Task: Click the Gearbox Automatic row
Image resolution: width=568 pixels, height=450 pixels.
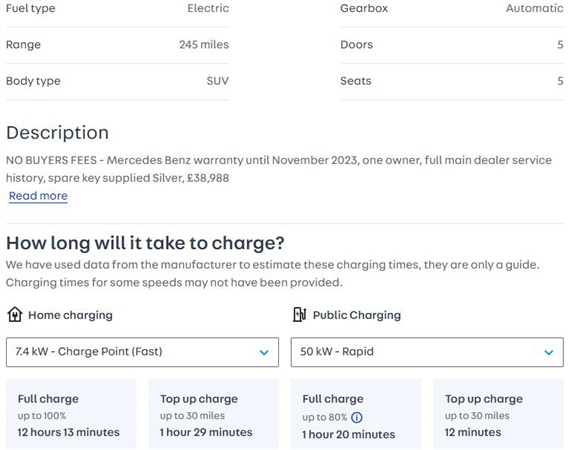Action: (452, 11)
